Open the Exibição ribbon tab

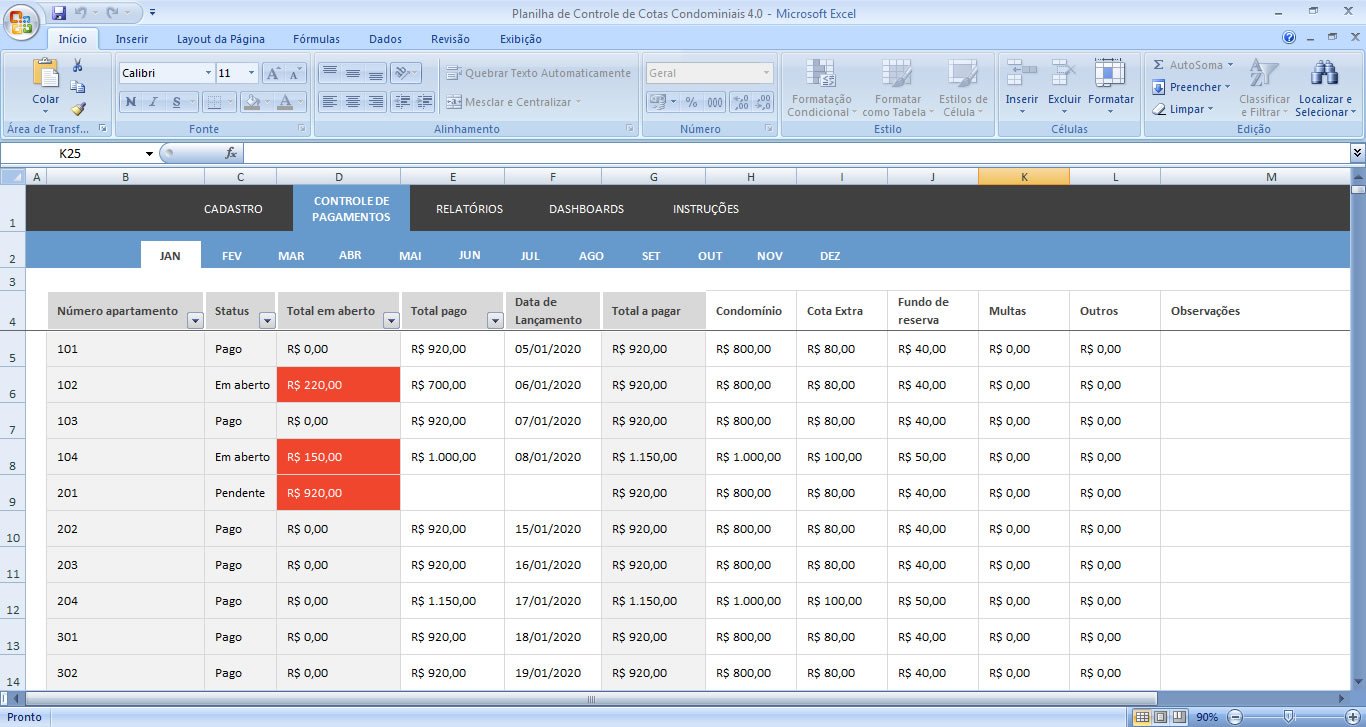521,39
